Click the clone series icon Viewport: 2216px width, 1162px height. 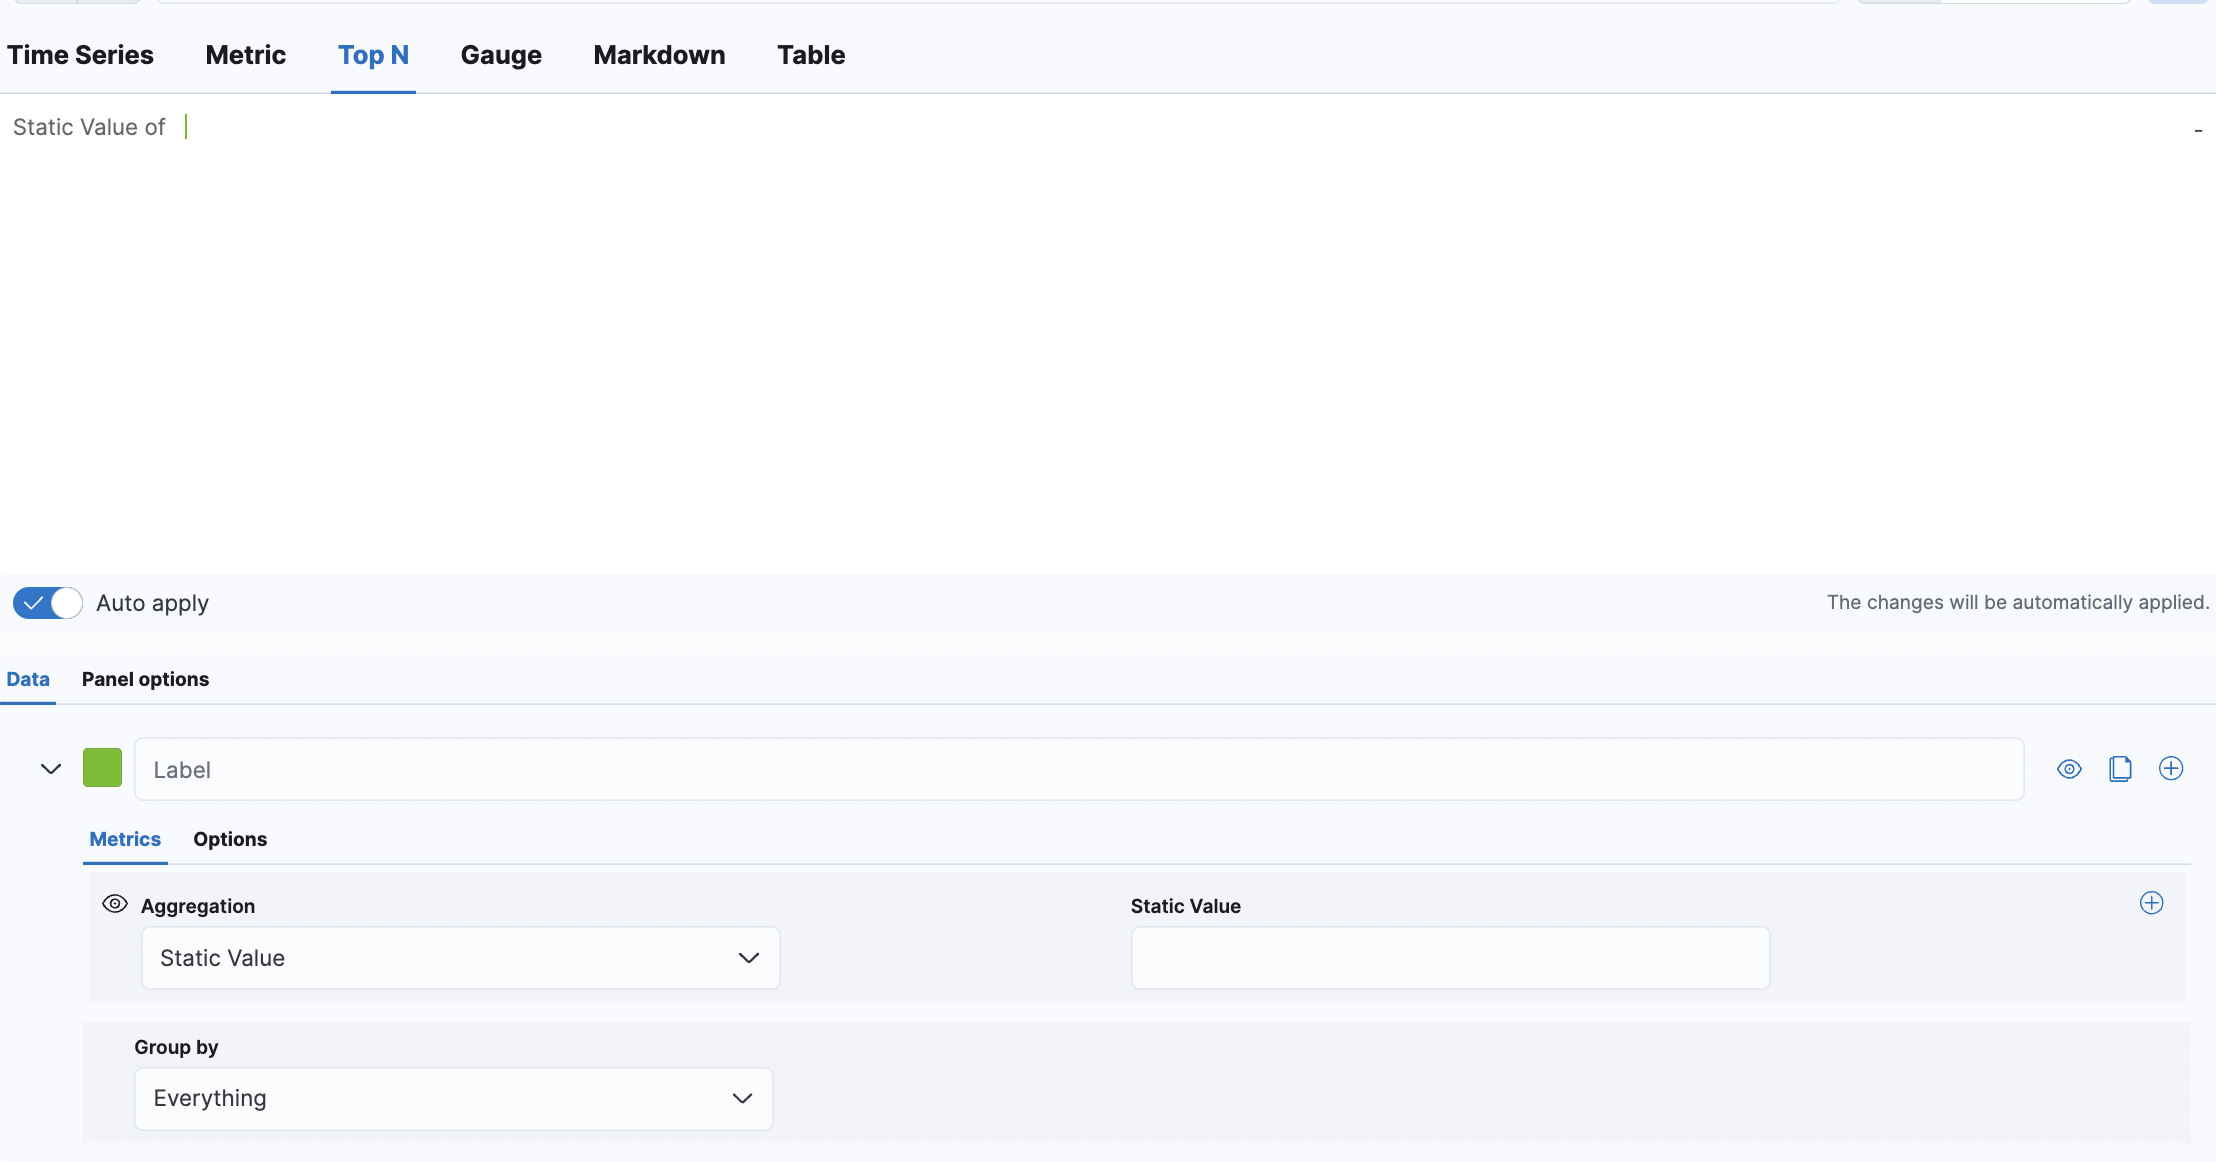[2120, 769]
